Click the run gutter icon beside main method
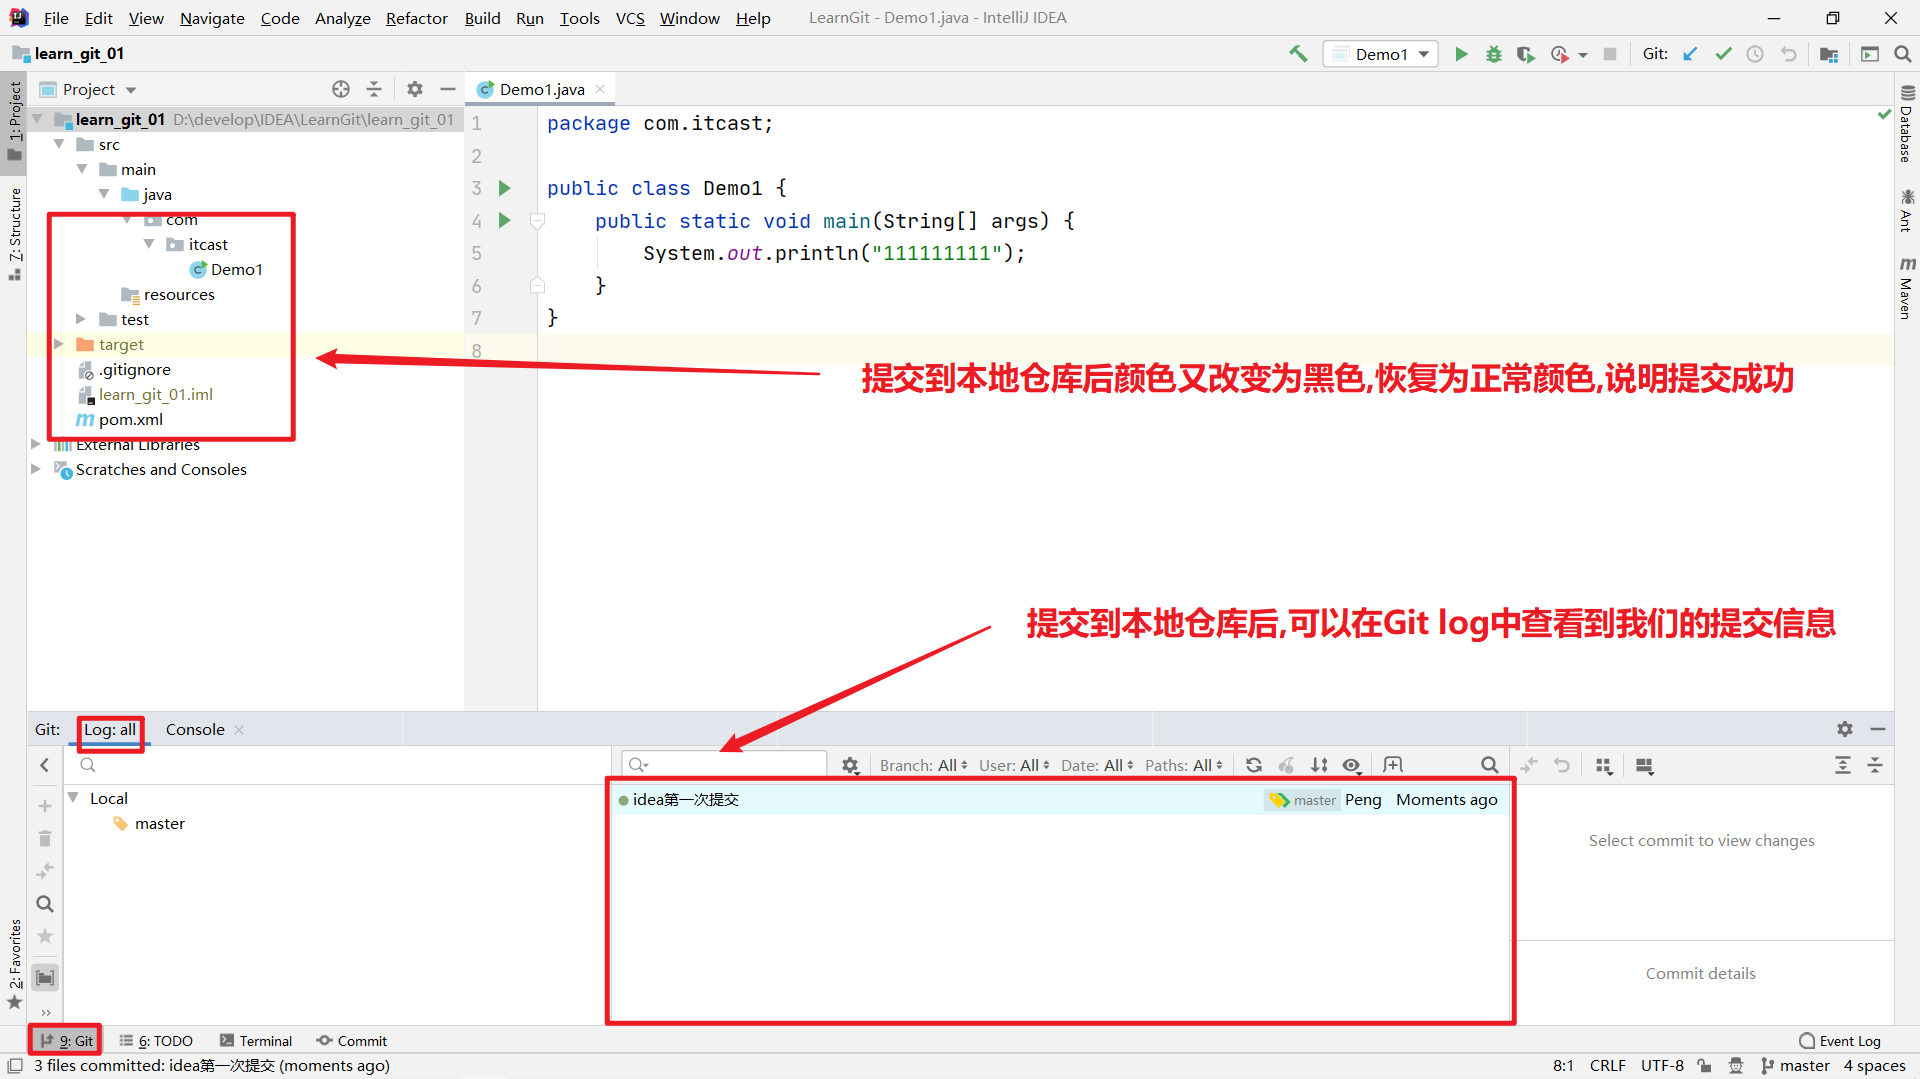The image size is (1920, 1079). pos(505,220)
